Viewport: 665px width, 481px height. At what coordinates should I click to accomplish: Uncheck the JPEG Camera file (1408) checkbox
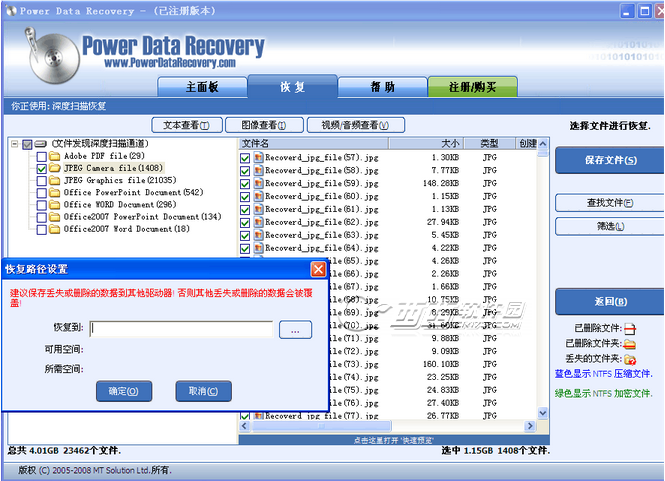42,169
